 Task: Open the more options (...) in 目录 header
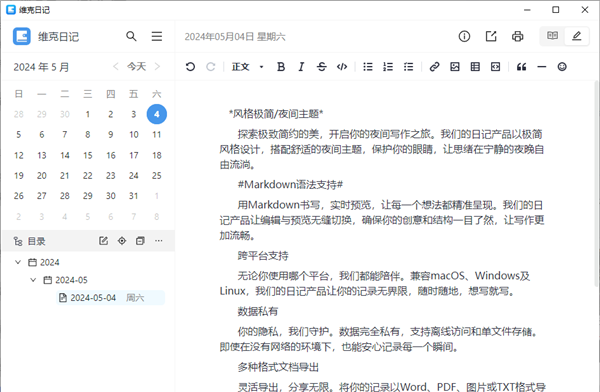coord(159,241)
